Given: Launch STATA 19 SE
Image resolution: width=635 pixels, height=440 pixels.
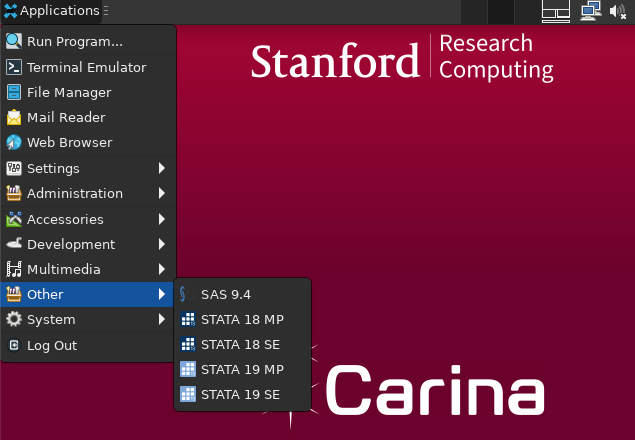Looking at the screenshot, I should pyautogui.click(x=242, y=394).
